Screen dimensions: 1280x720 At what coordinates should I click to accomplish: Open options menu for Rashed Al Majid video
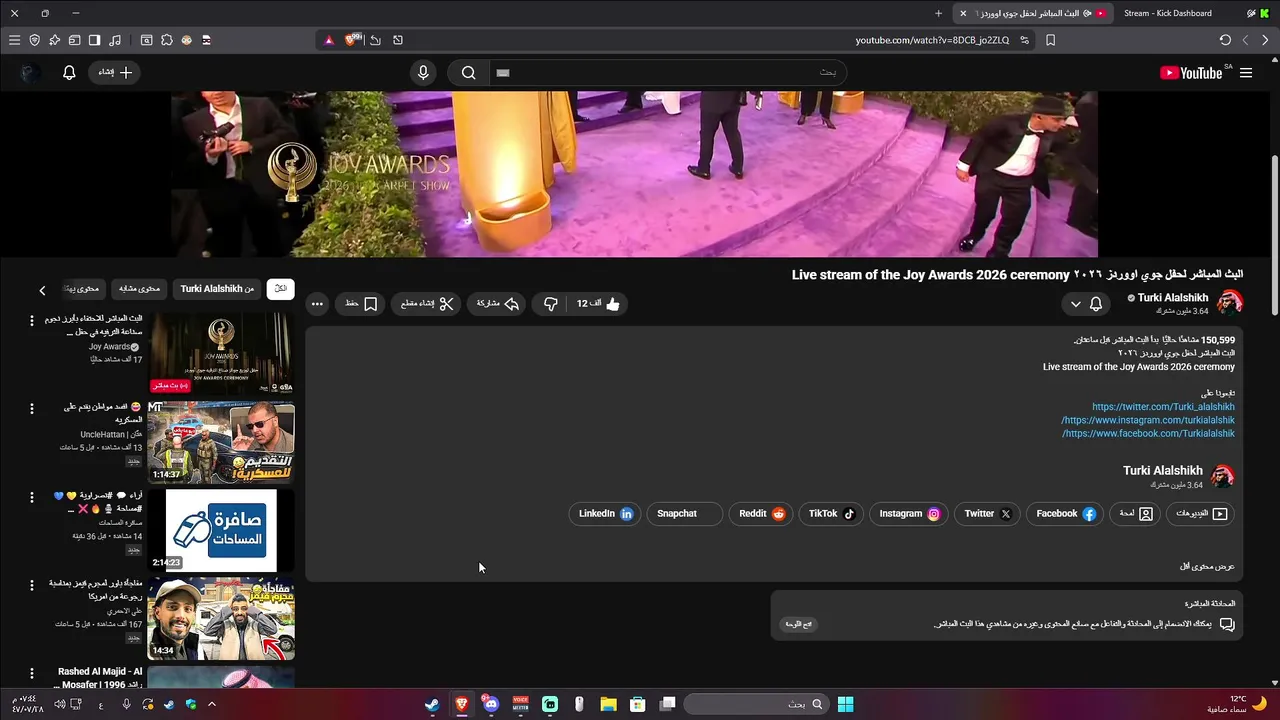pos(31,673)
